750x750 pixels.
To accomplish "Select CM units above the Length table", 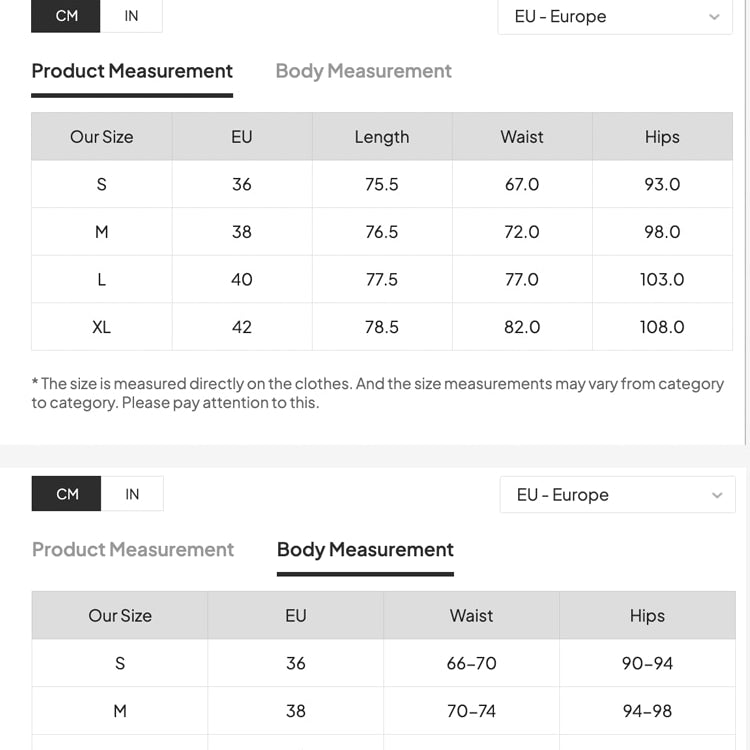I will coord(67,16).
